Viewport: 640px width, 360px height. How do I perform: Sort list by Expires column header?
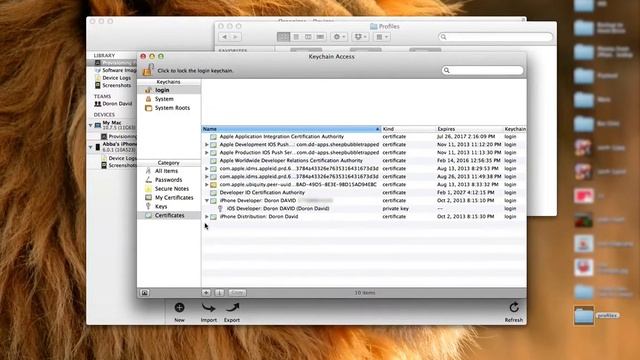(x=469, y=129)
